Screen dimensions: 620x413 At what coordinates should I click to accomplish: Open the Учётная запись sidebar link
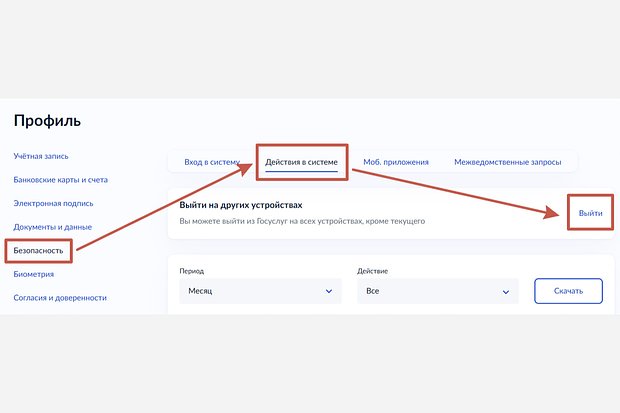coord(41,156)
